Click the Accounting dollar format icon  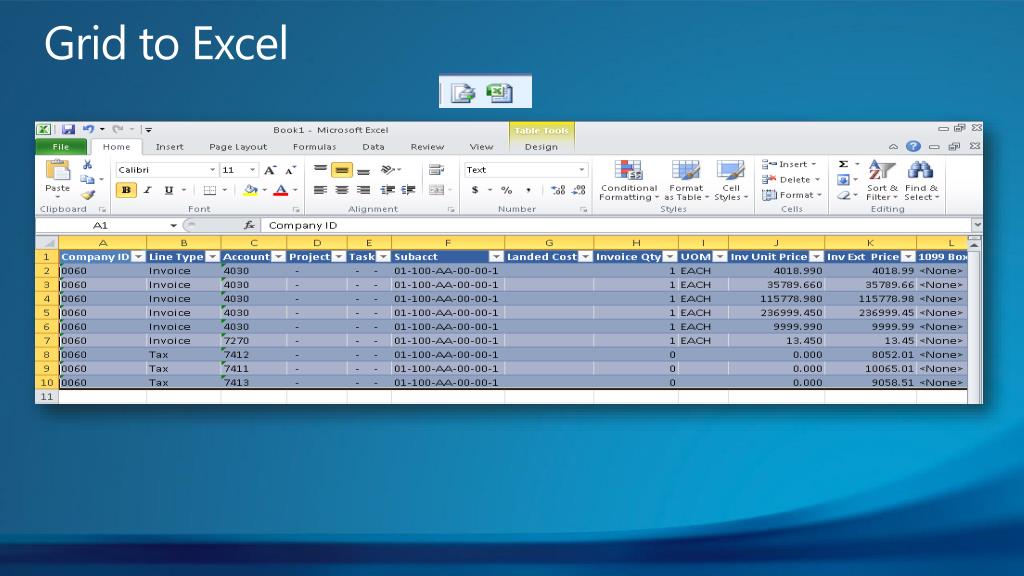pyautogui.click(x=475, y=190)
